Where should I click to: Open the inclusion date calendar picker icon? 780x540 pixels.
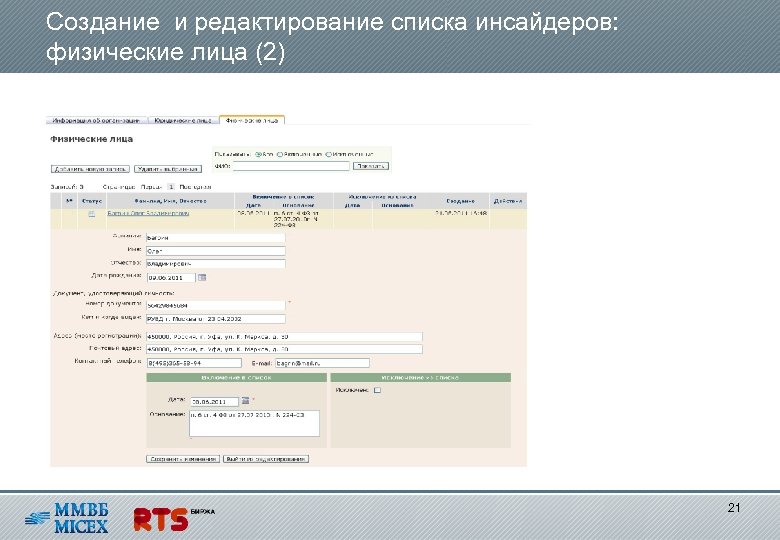(x=245, y=400)
